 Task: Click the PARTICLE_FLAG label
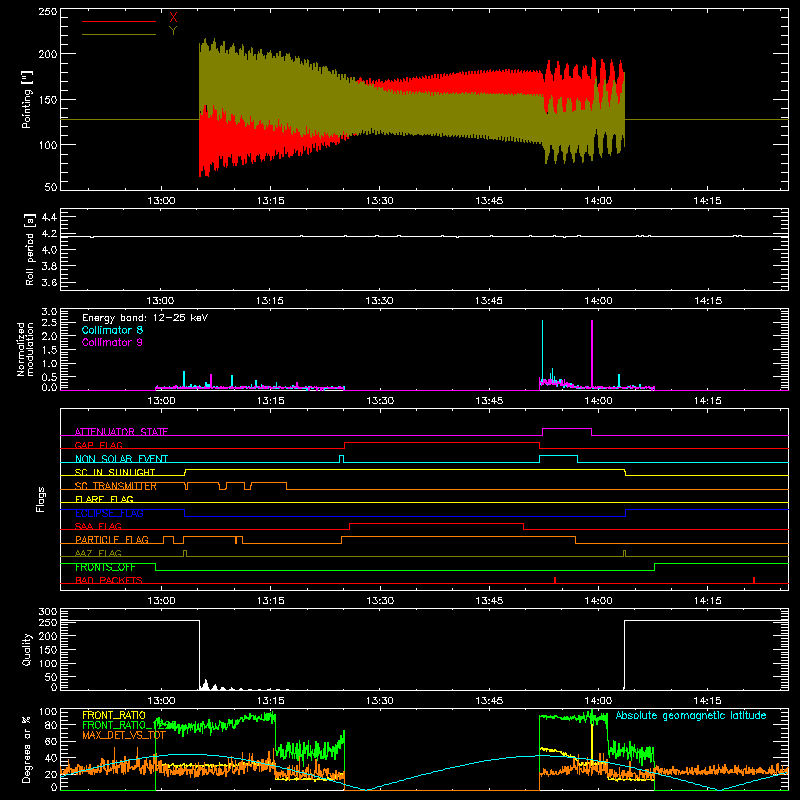click(x=112, y=539)
